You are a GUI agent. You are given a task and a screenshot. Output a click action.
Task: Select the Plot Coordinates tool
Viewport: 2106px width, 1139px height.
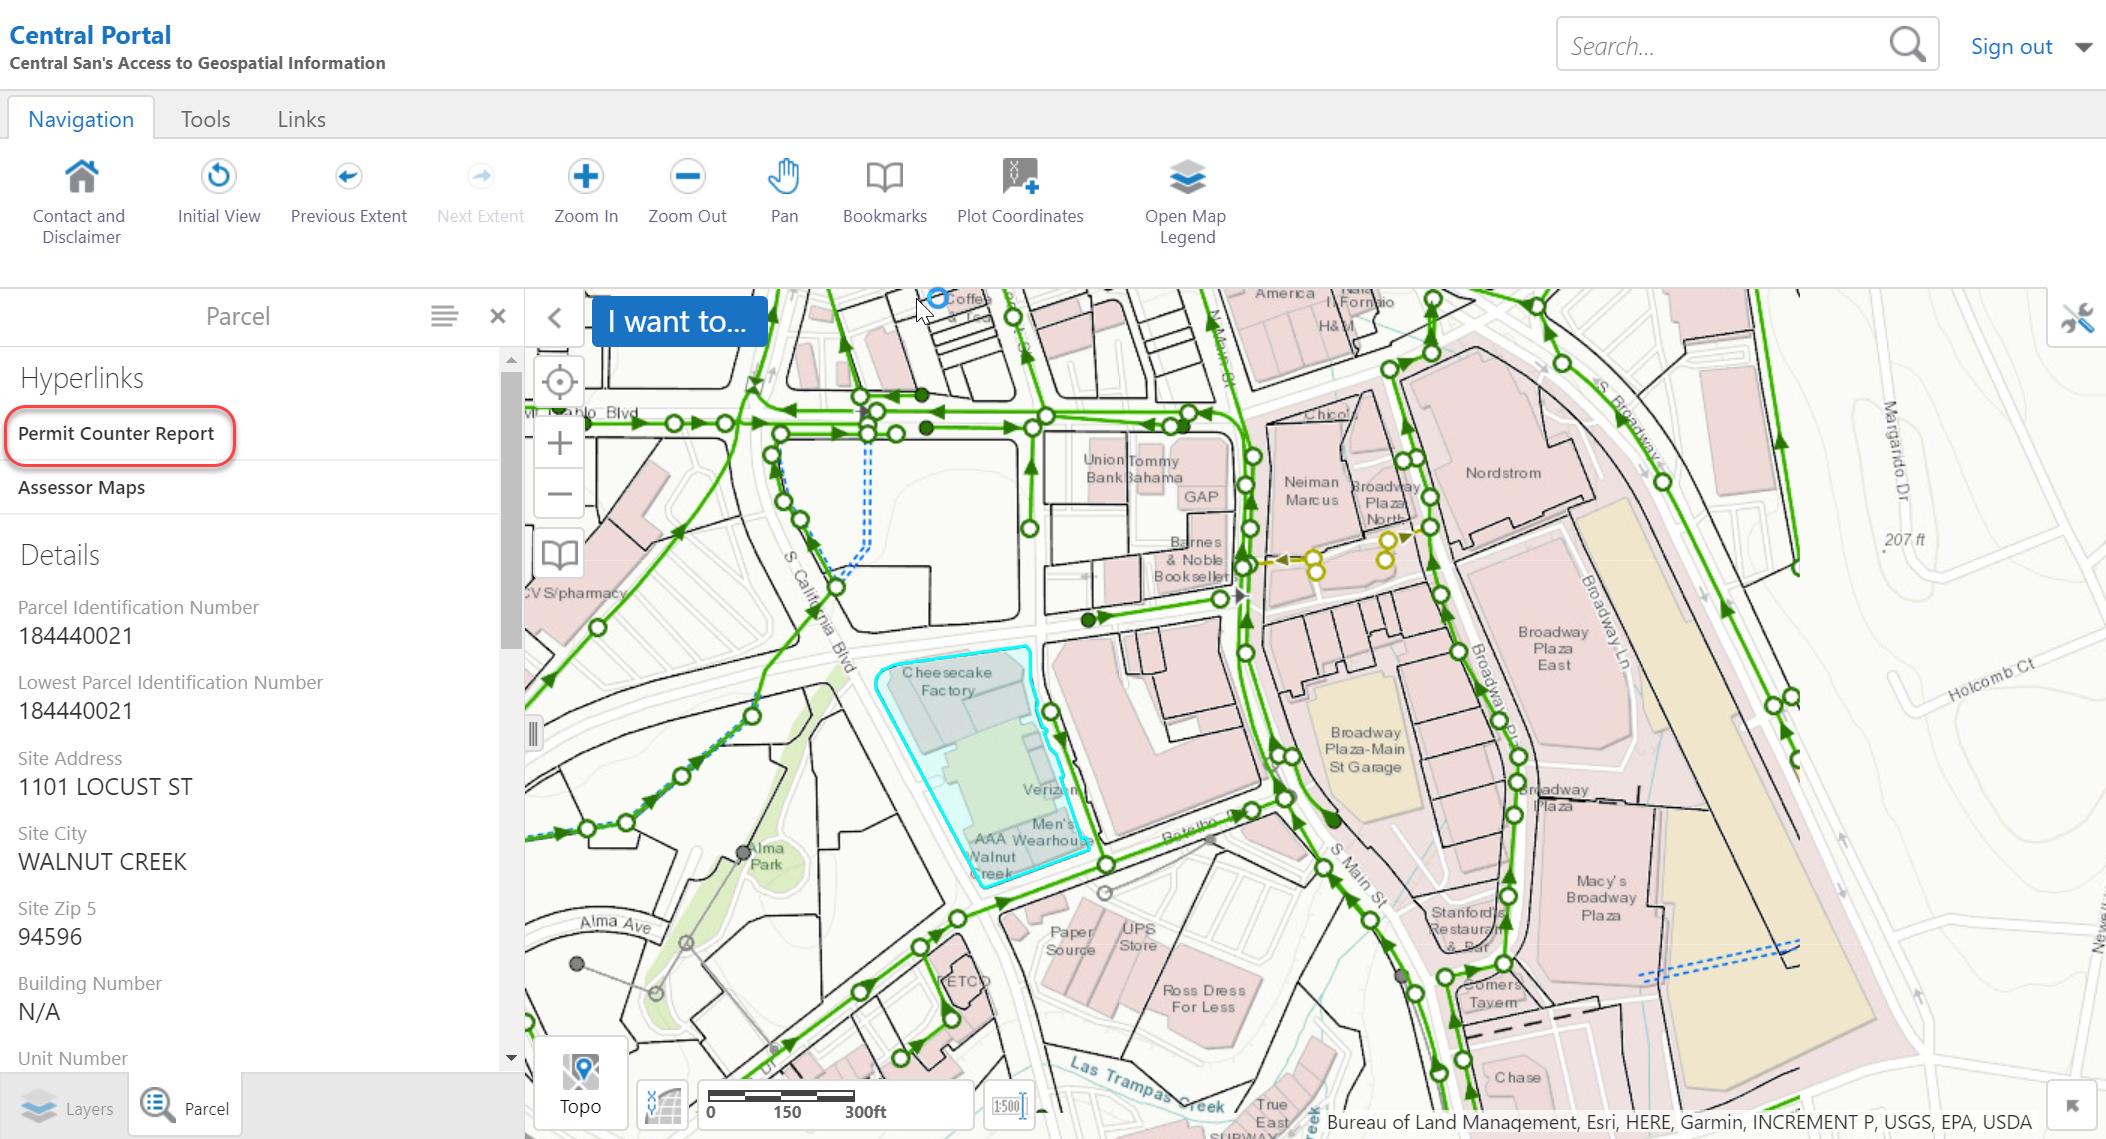1020,190
